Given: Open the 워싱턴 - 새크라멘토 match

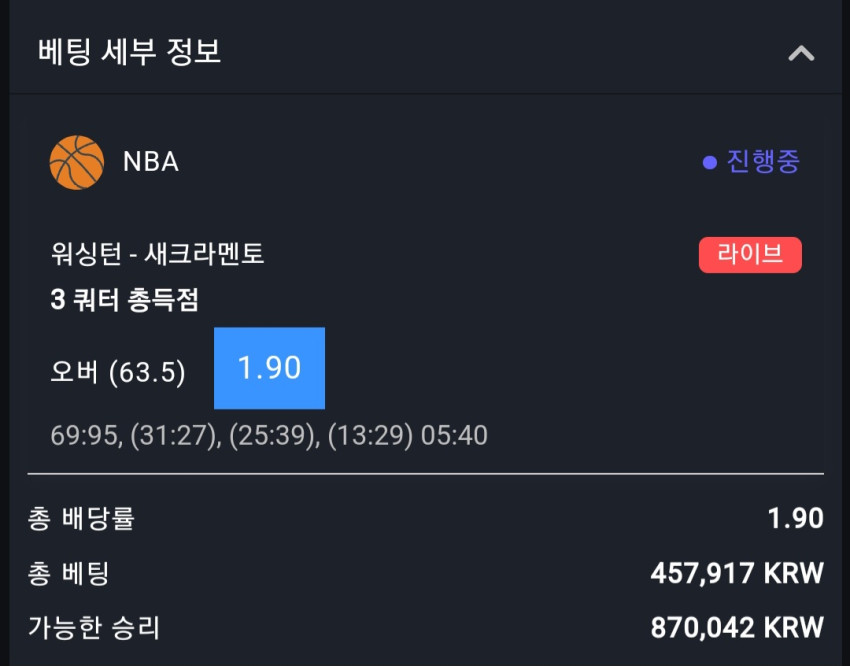Looking at the screenshot, I should coord(157,254).
